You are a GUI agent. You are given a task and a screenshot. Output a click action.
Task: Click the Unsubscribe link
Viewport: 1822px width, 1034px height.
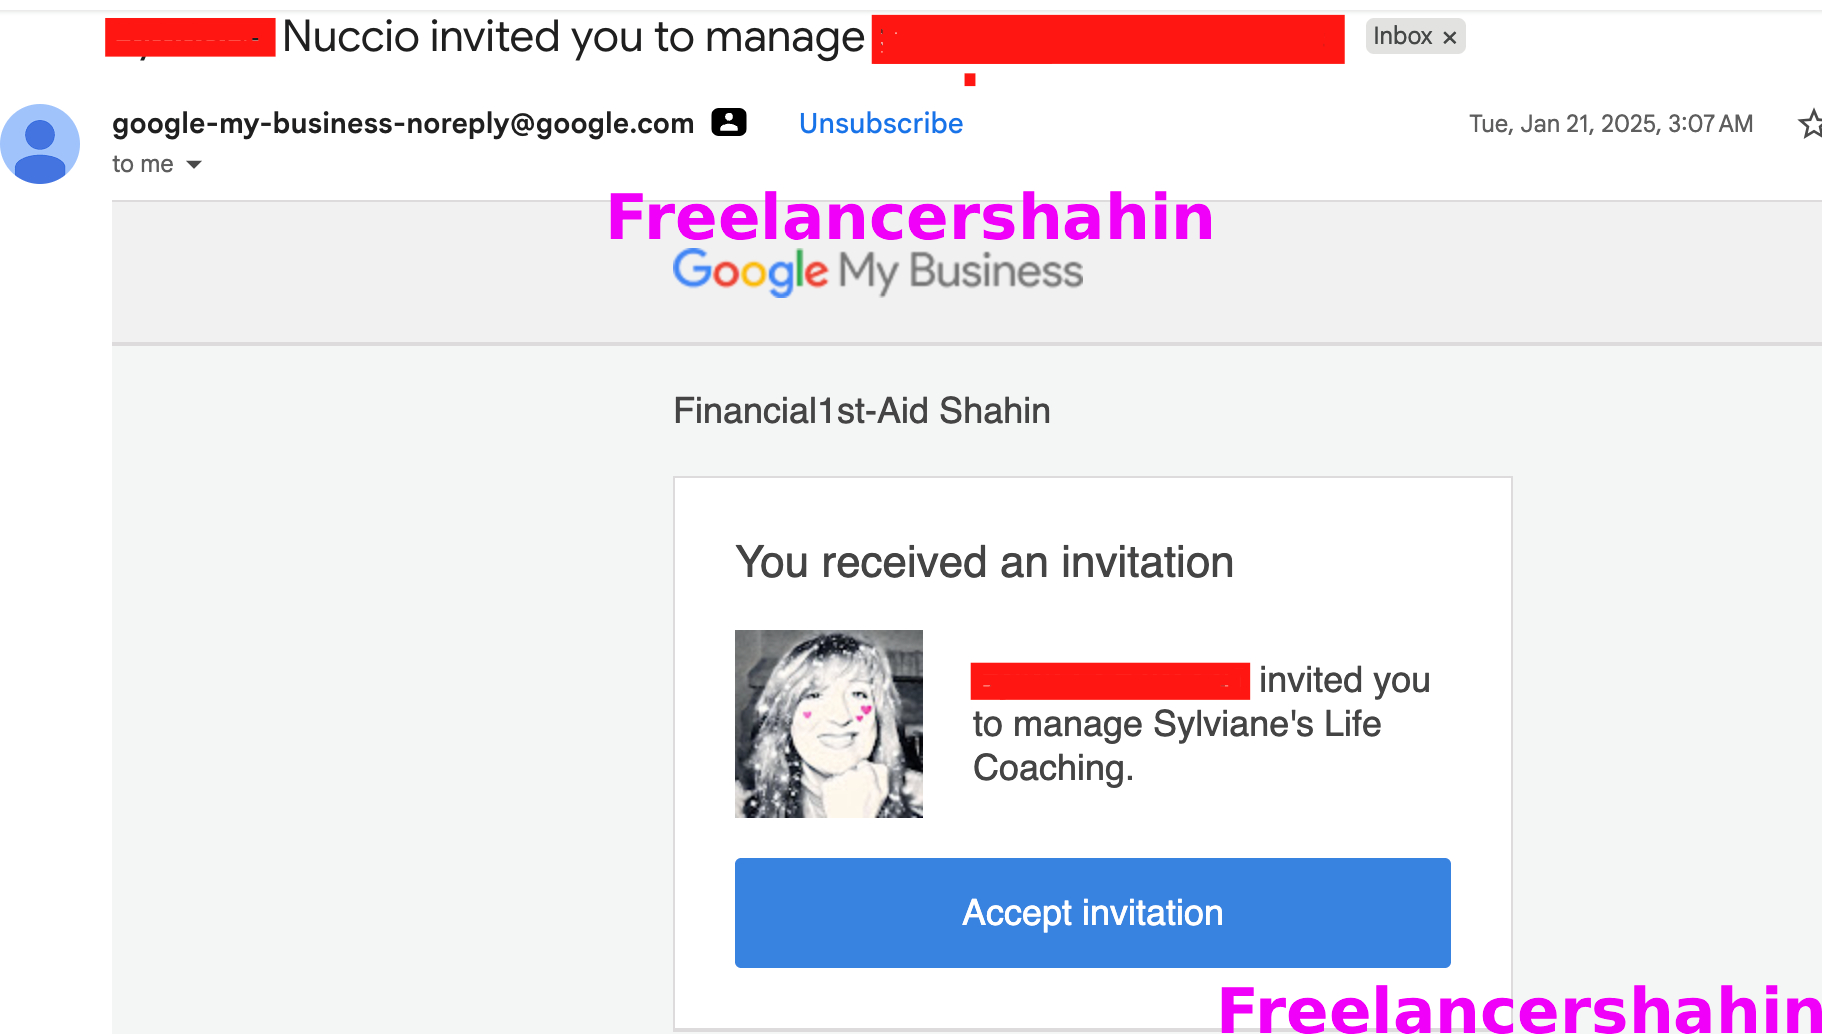click(880, 123)
